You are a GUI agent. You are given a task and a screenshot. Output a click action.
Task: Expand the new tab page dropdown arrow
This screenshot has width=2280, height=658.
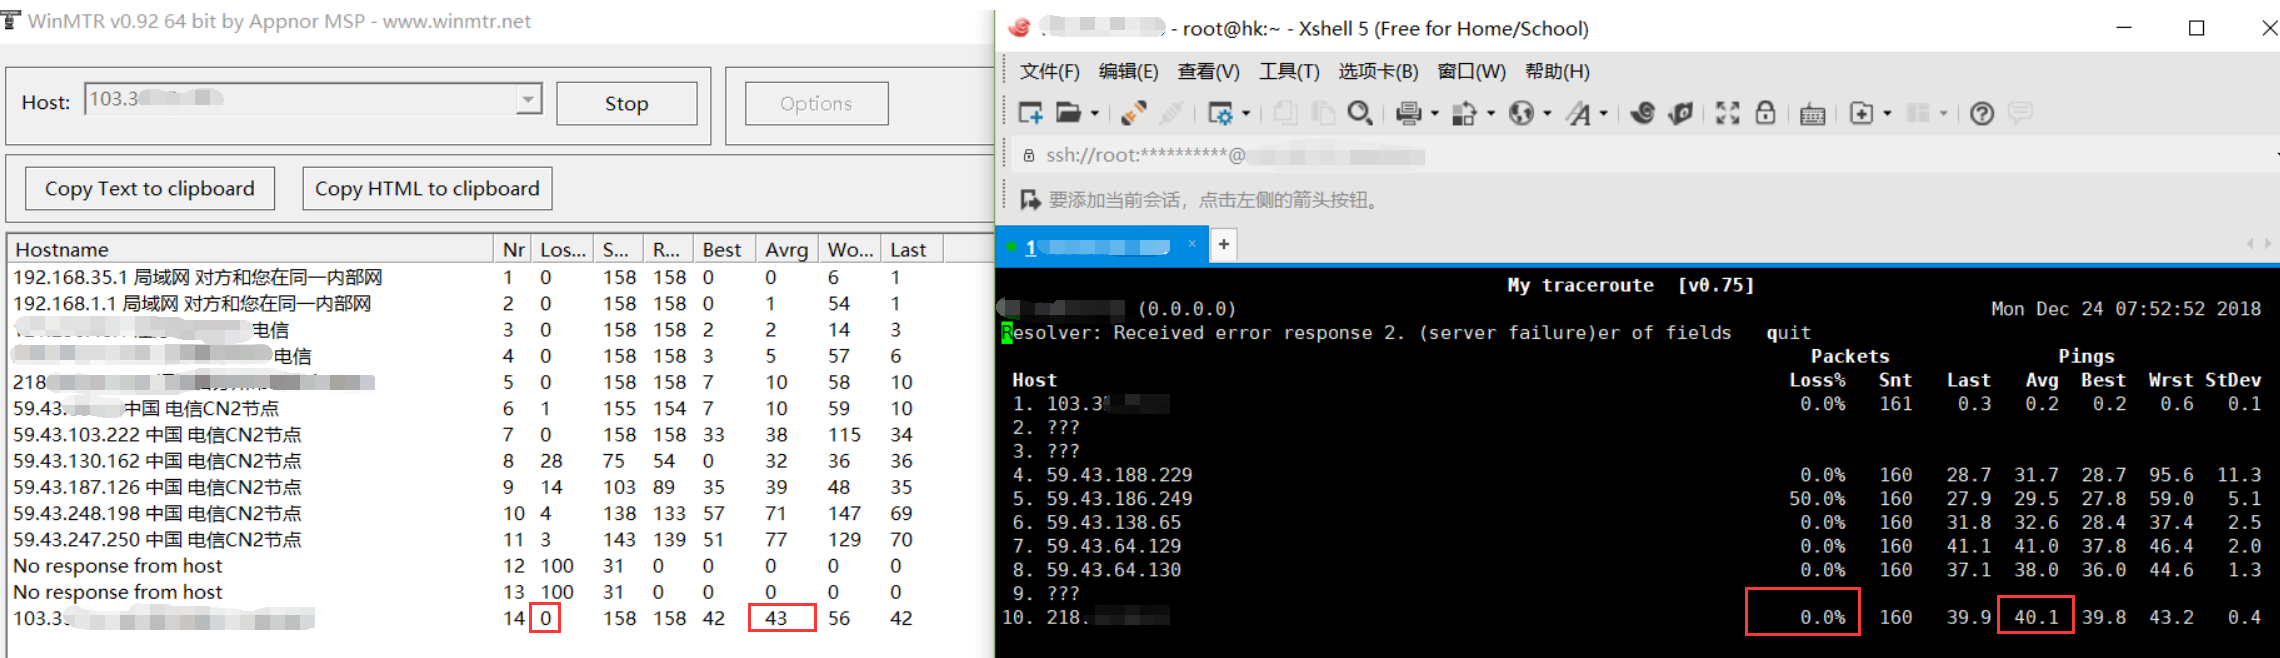1888,113
